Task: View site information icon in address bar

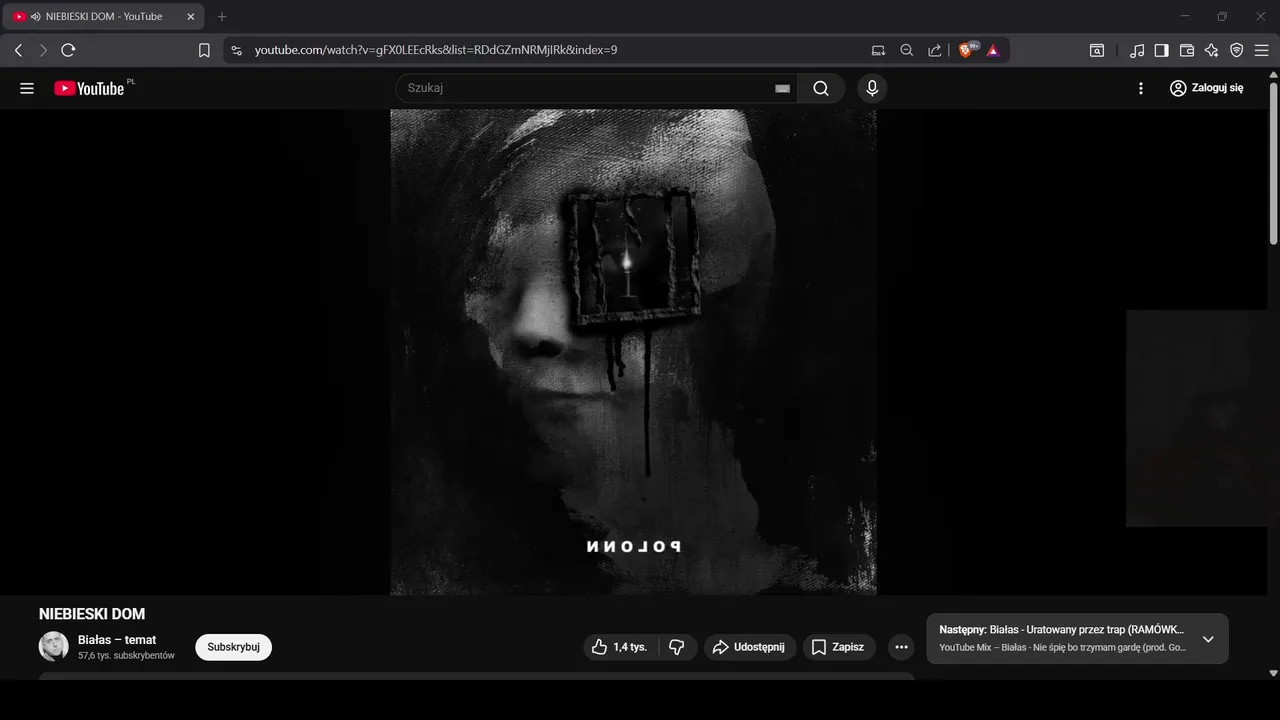Action: [236, 50]
